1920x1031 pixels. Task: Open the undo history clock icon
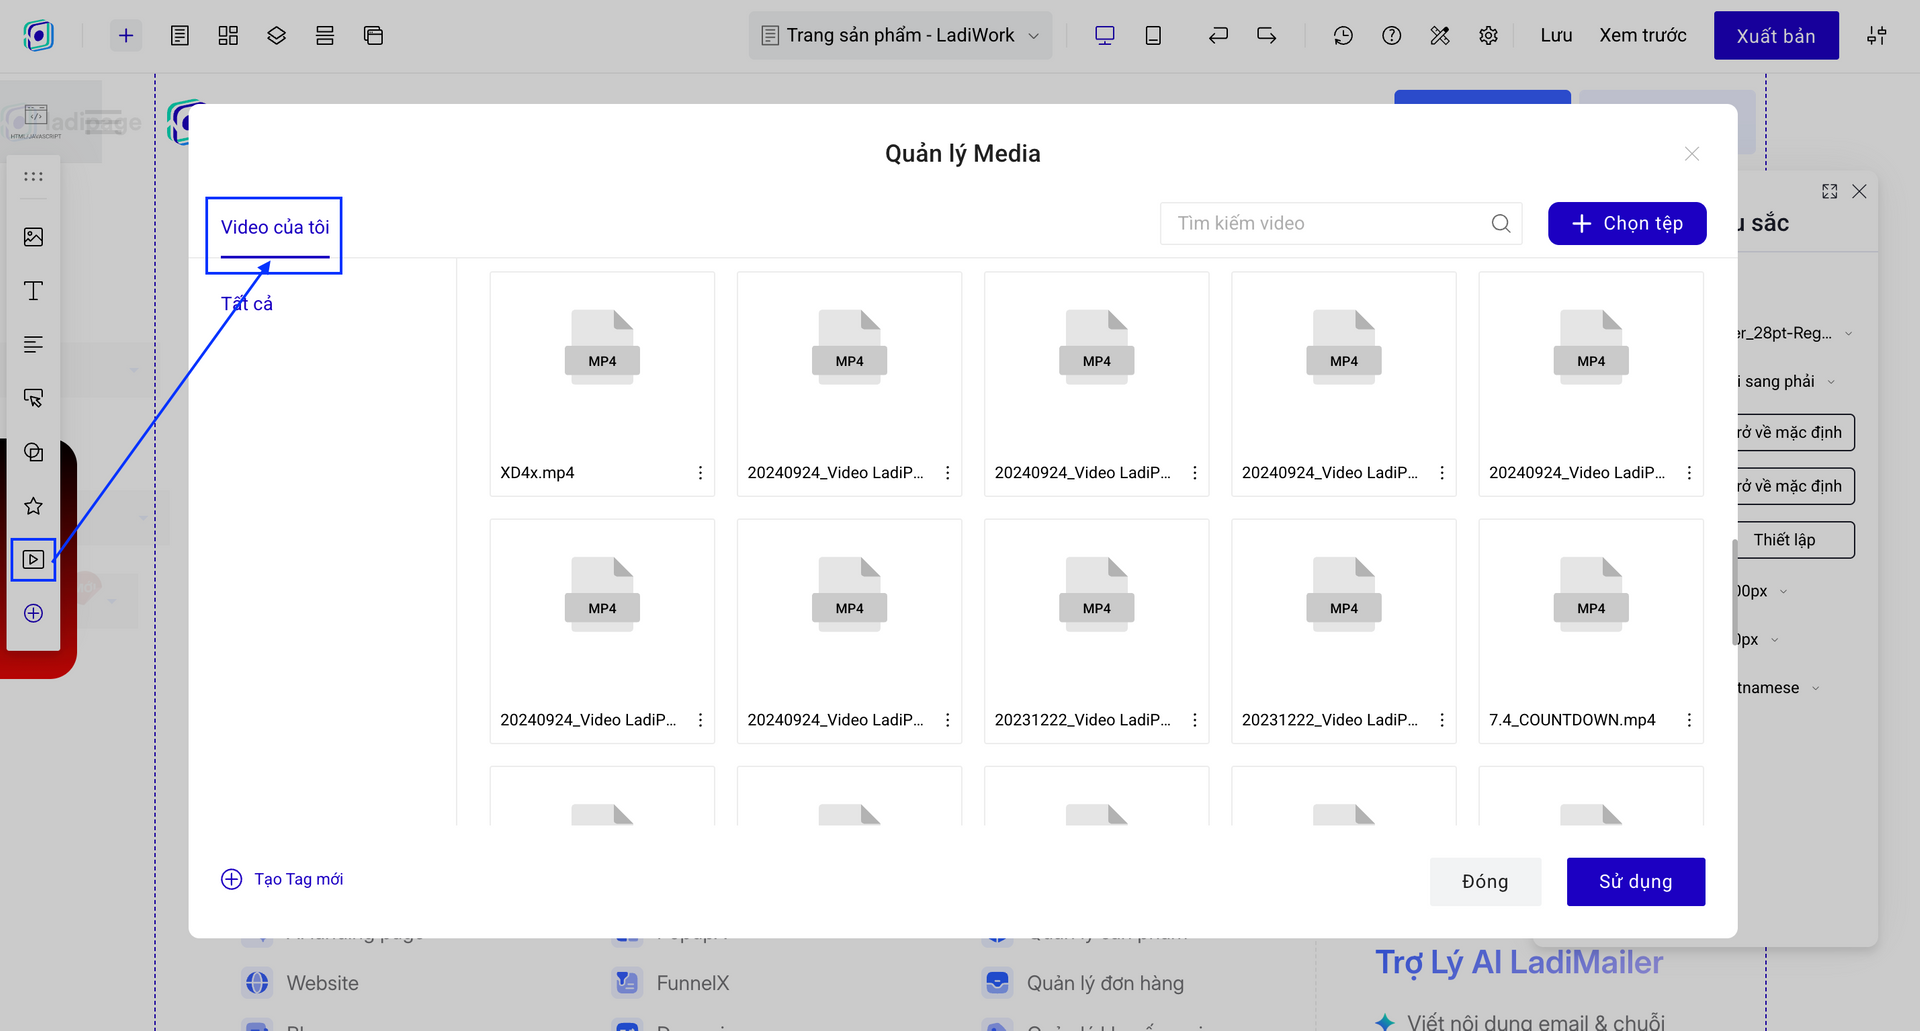1342,36
